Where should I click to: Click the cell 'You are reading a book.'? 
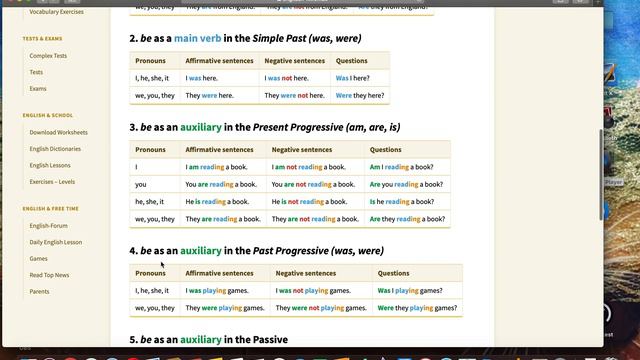pos(223,184)
